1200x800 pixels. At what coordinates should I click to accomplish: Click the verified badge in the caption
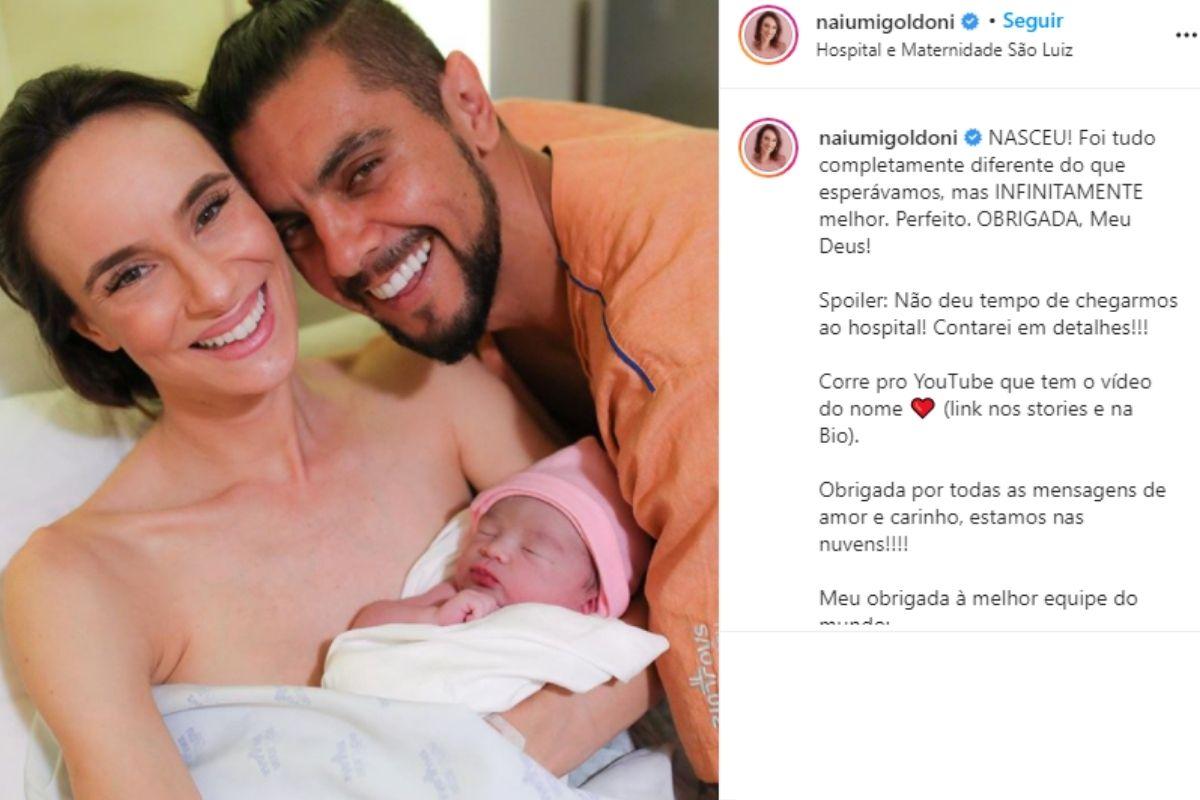tap(971, 138)
